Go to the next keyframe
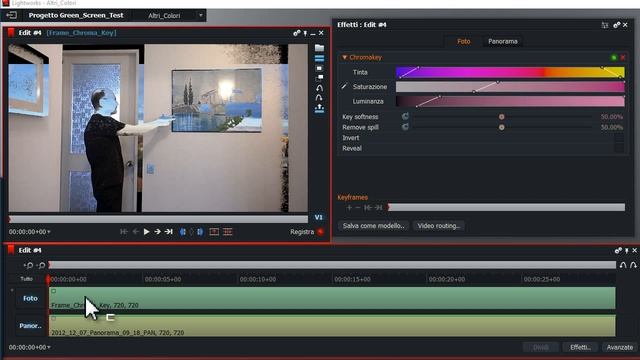 379,208
